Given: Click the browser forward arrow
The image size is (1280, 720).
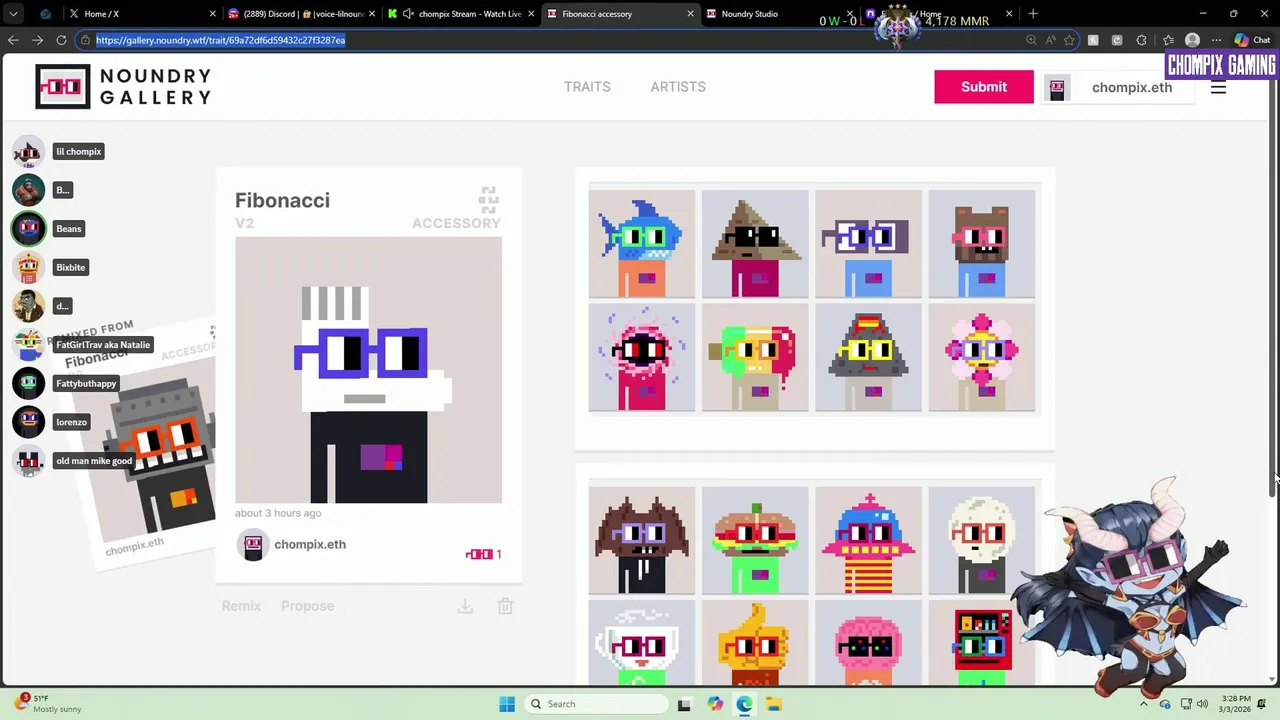Looking at the screenshot, I should pyautogui.click(x=37, y=40).
